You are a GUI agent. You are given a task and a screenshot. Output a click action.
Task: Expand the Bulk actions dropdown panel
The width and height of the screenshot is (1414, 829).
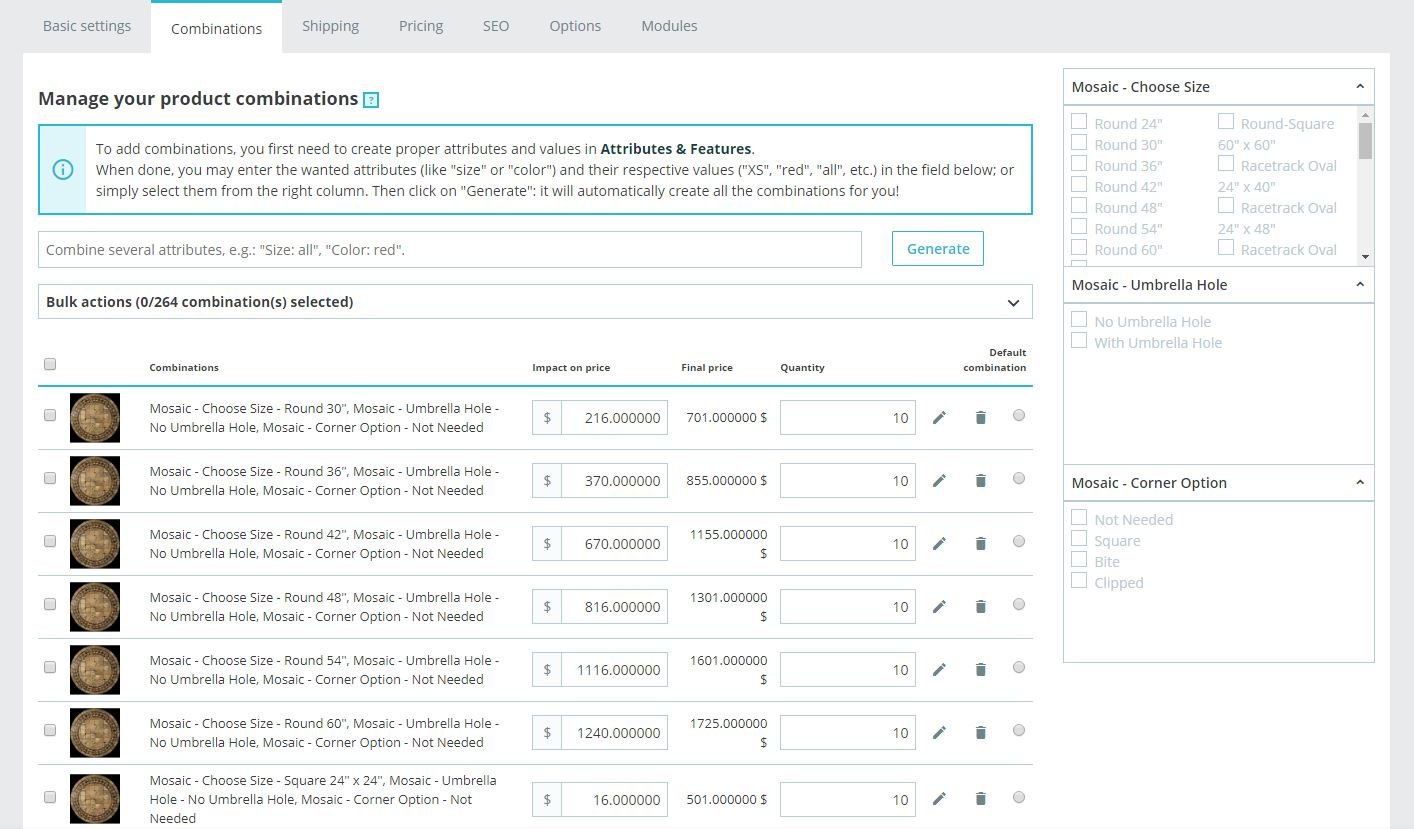point(1013,302)
